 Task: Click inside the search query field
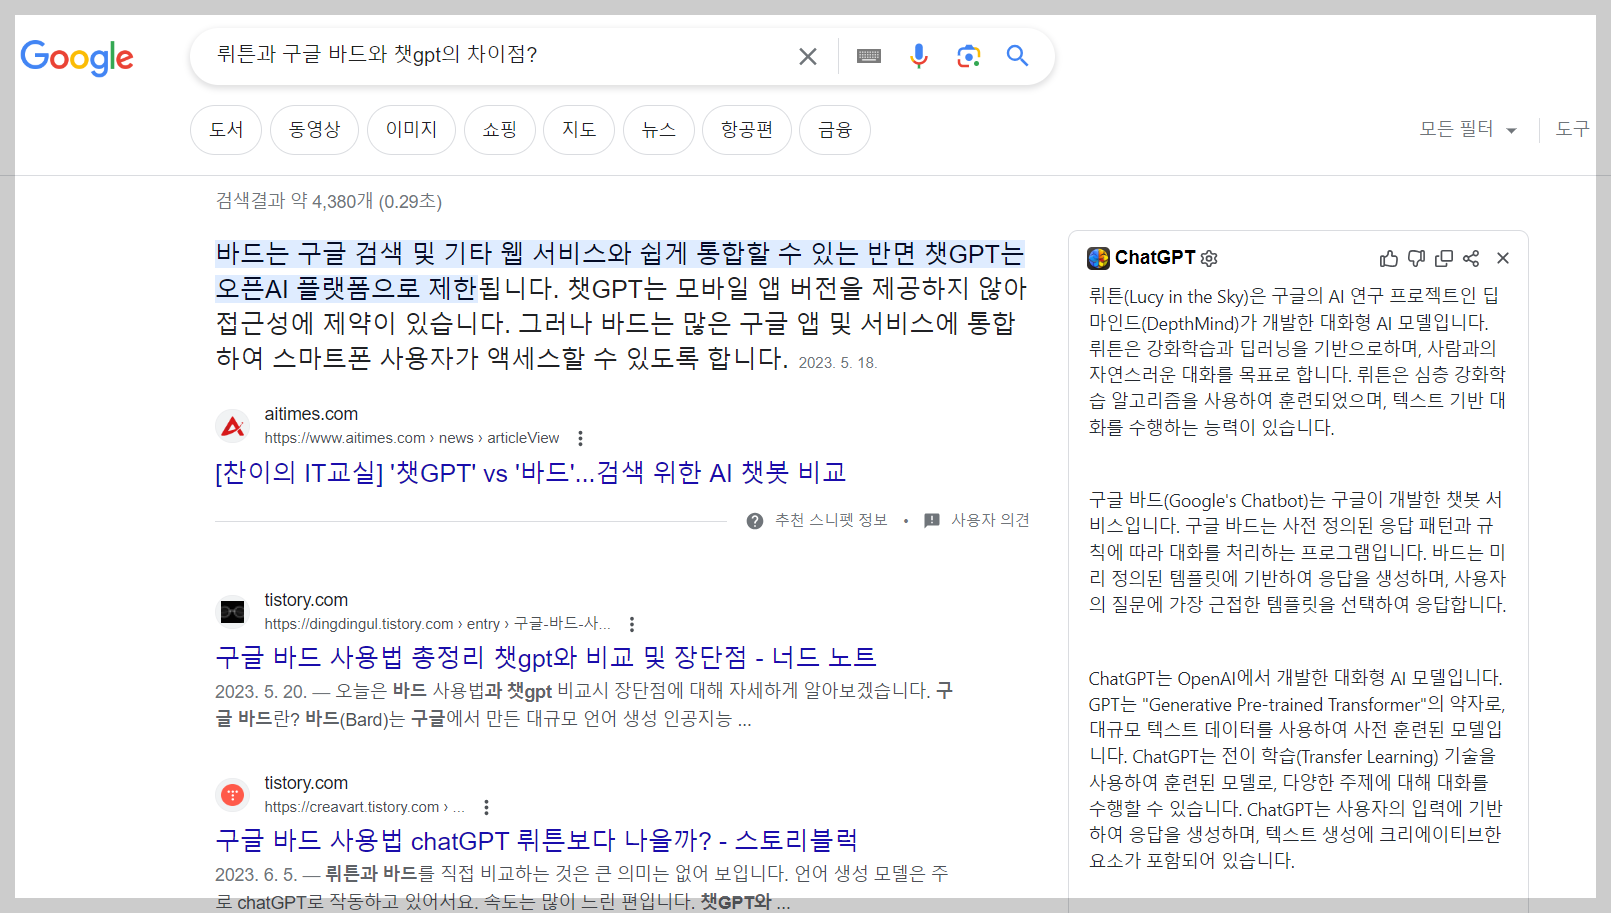(x=500, y=55)
